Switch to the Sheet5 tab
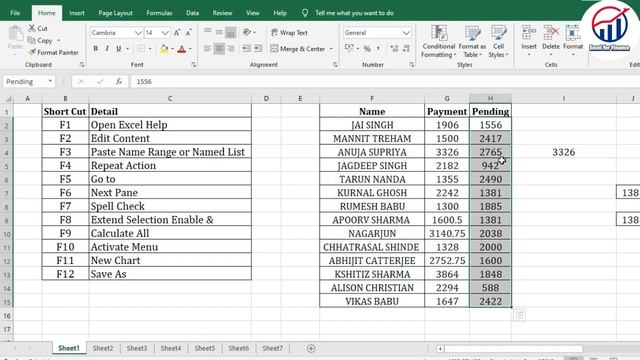 click(x=204, y=348)
